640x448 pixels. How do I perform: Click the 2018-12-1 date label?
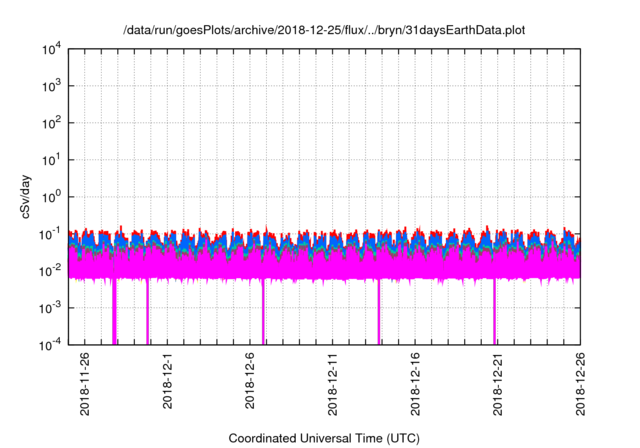point(167,381)
